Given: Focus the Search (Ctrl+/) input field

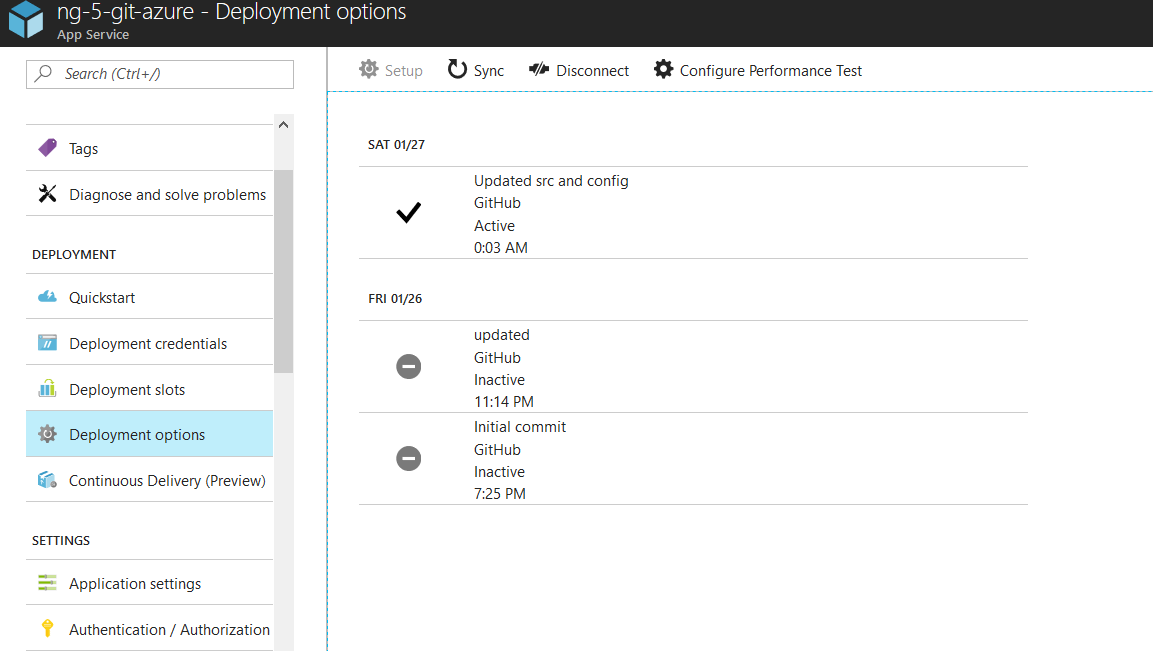Looking at the screenshot, I should [x=160, y=74].
